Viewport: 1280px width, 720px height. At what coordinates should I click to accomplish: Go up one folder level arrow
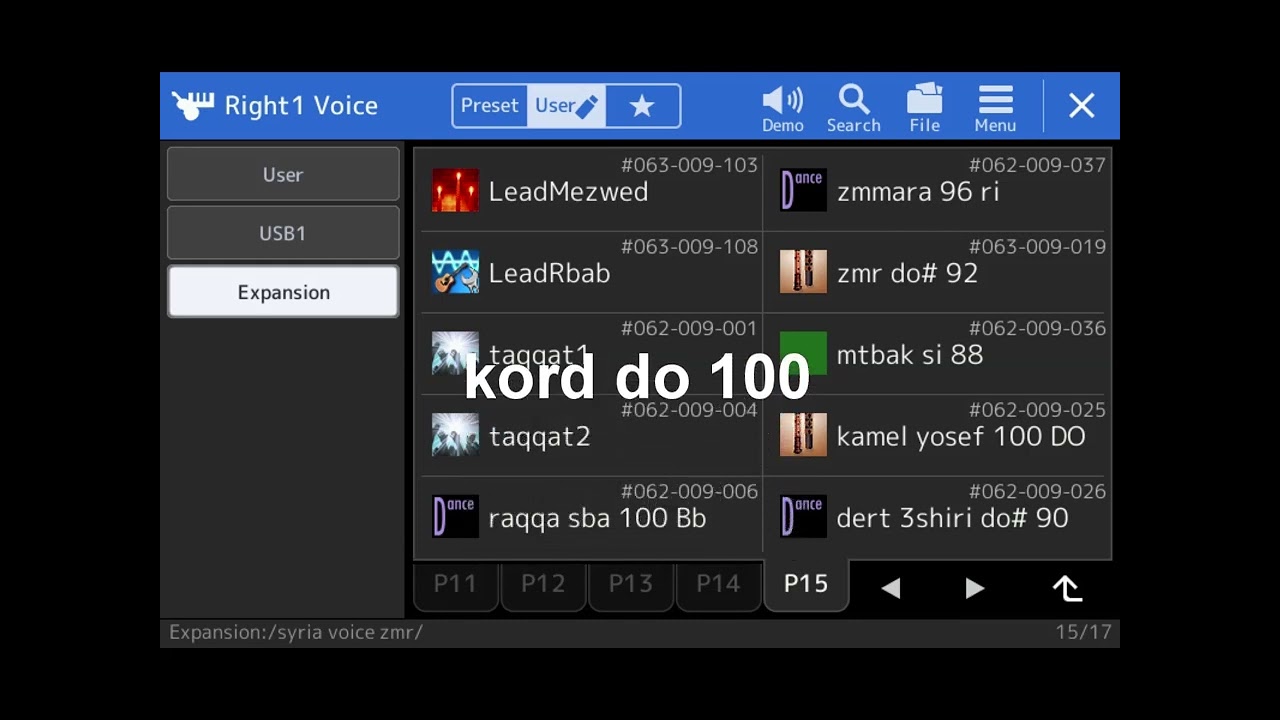tap(1067, 588)
